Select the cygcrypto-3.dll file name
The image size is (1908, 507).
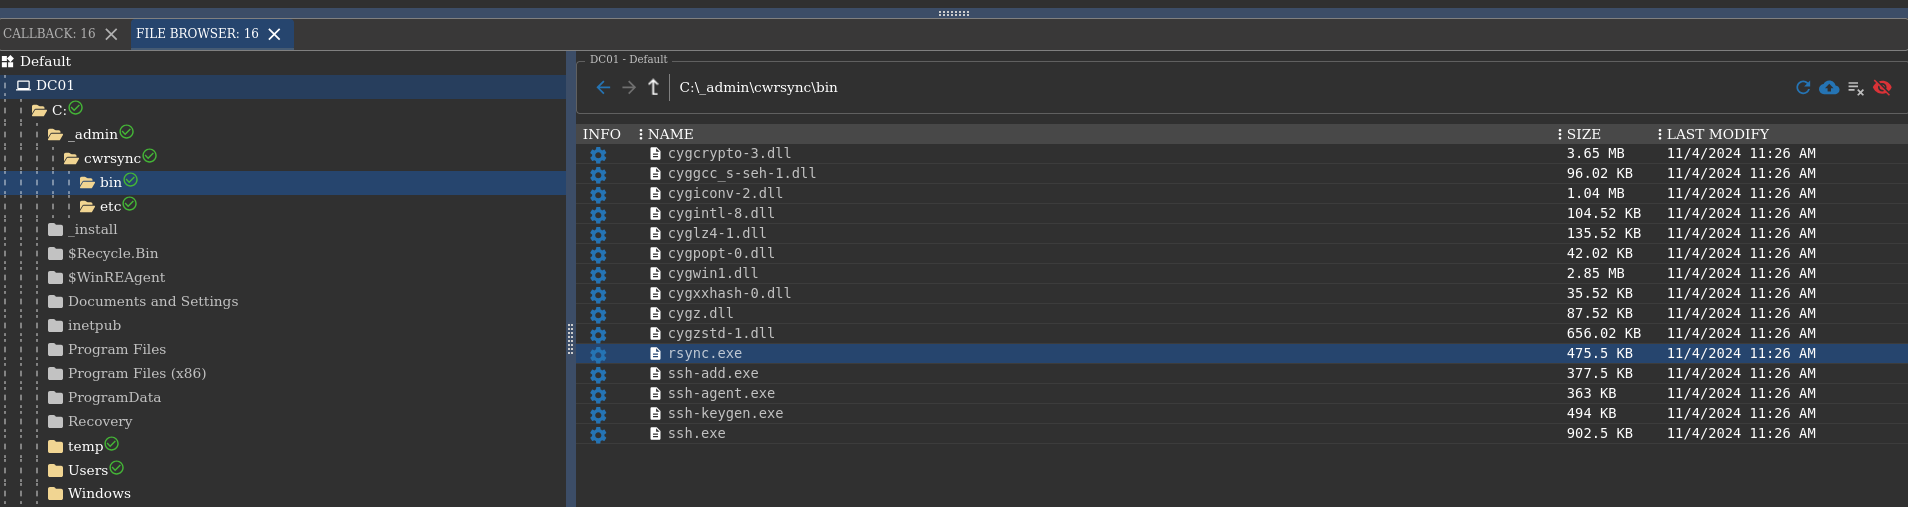pos(729,154)
